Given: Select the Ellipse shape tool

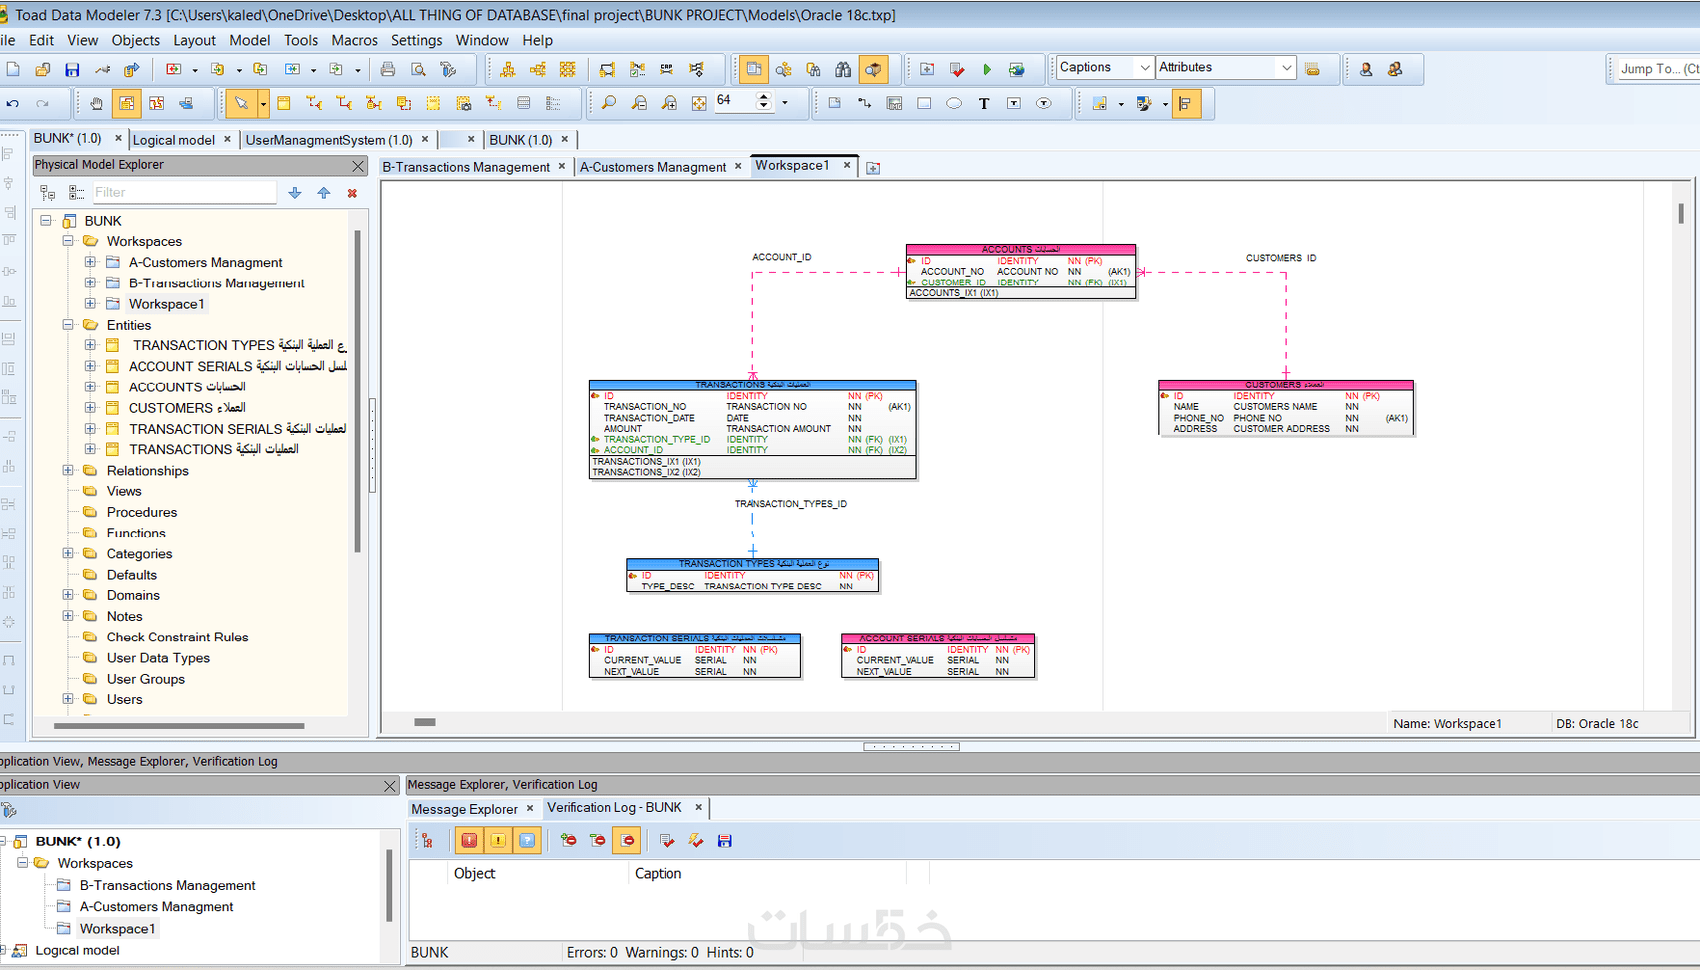Looking at the screenshot, I should click(x=954, y=103).
